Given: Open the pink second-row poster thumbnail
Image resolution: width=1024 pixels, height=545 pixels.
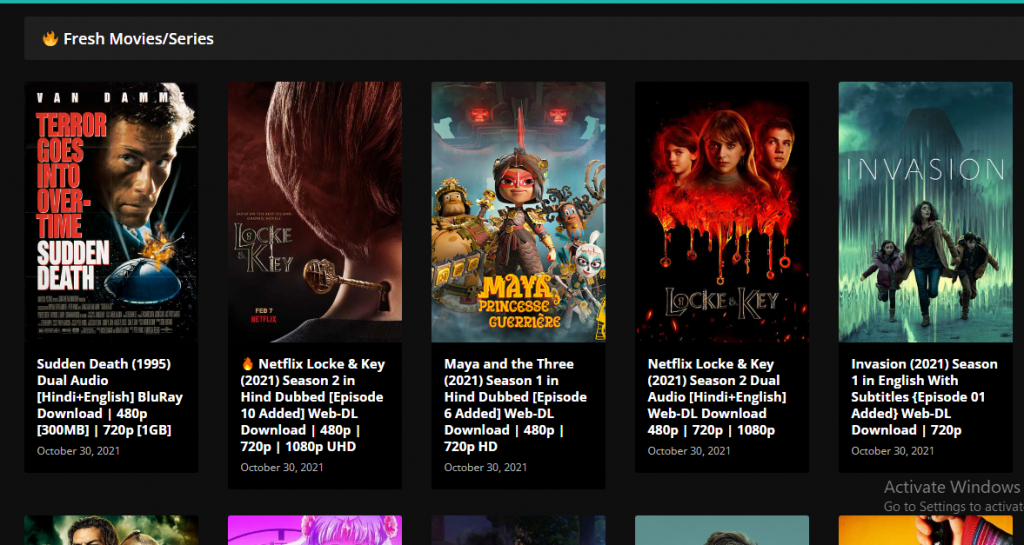Looking at the screenshot, I should (315, 530).
